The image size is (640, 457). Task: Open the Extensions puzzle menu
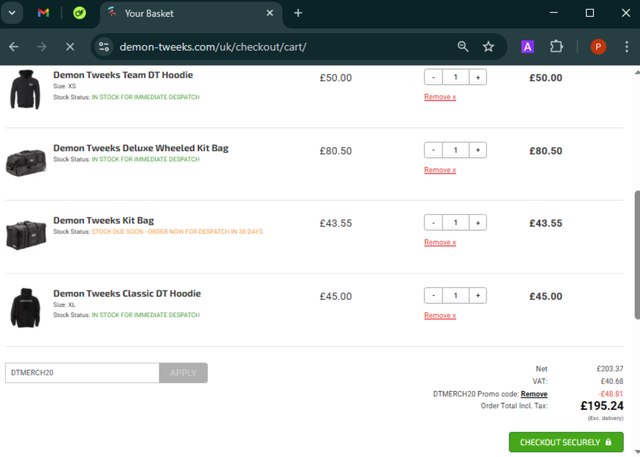coord(556,47)
